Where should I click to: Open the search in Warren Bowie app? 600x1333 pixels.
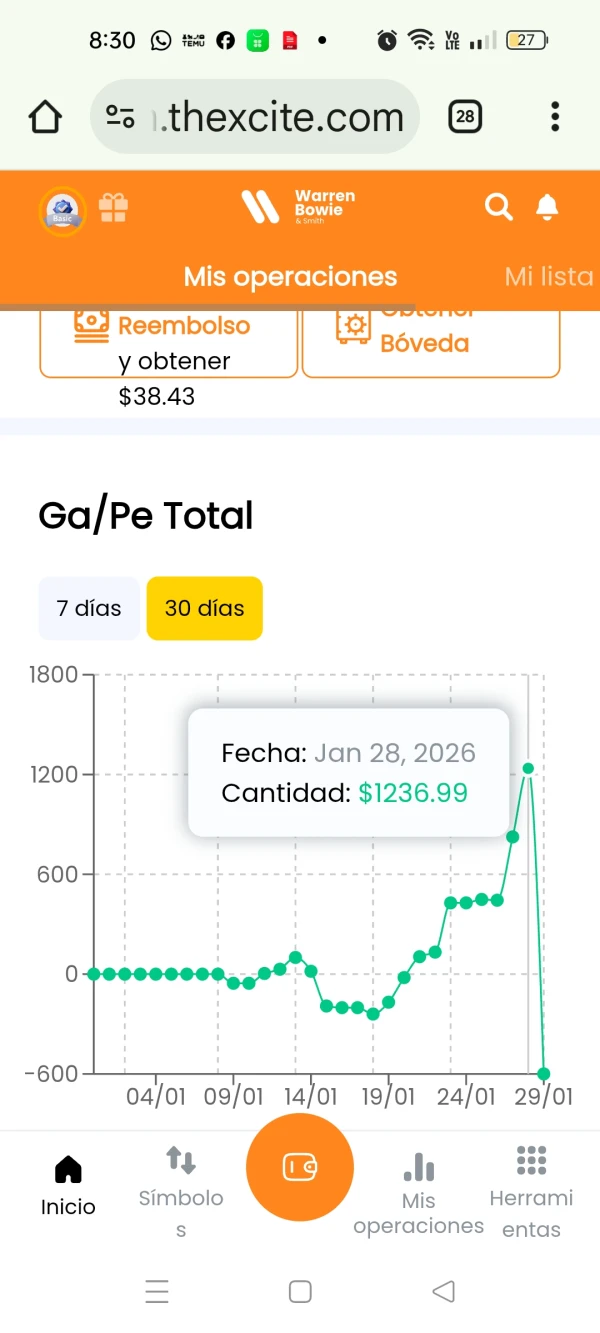pyautogui.click(x=498, y=207)
